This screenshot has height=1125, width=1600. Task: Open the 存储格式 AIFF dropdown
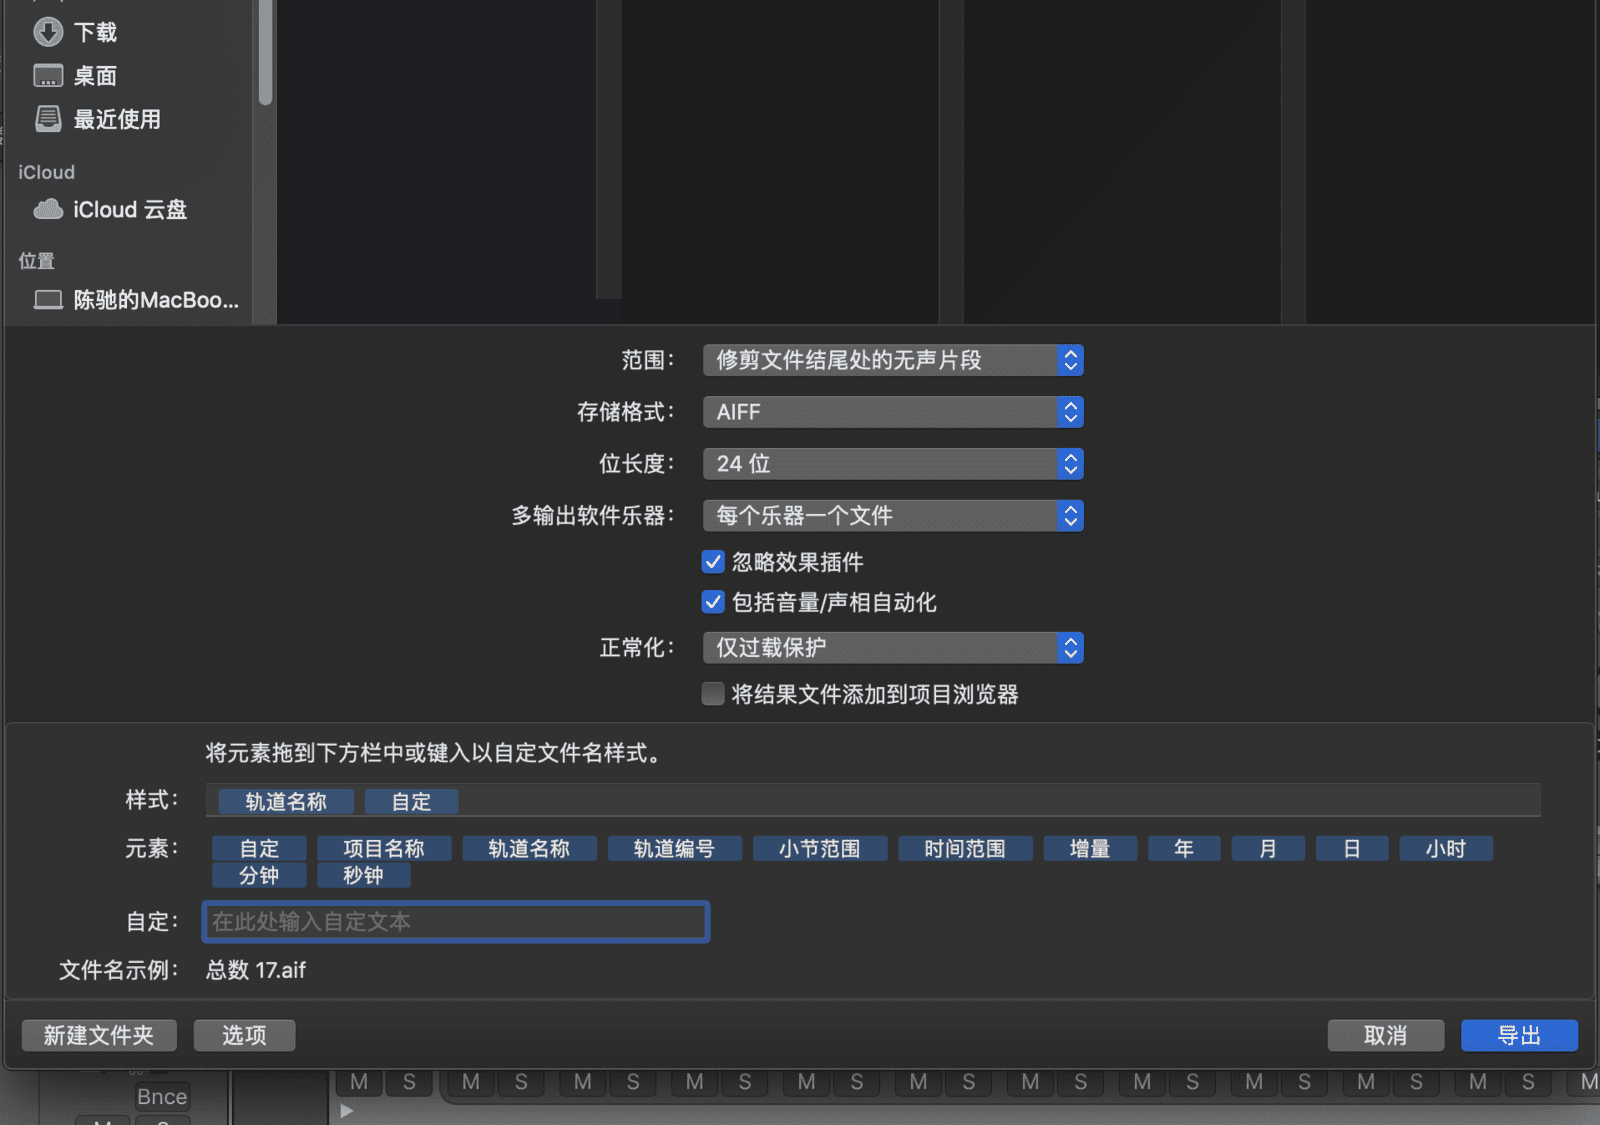coord(892,412)
